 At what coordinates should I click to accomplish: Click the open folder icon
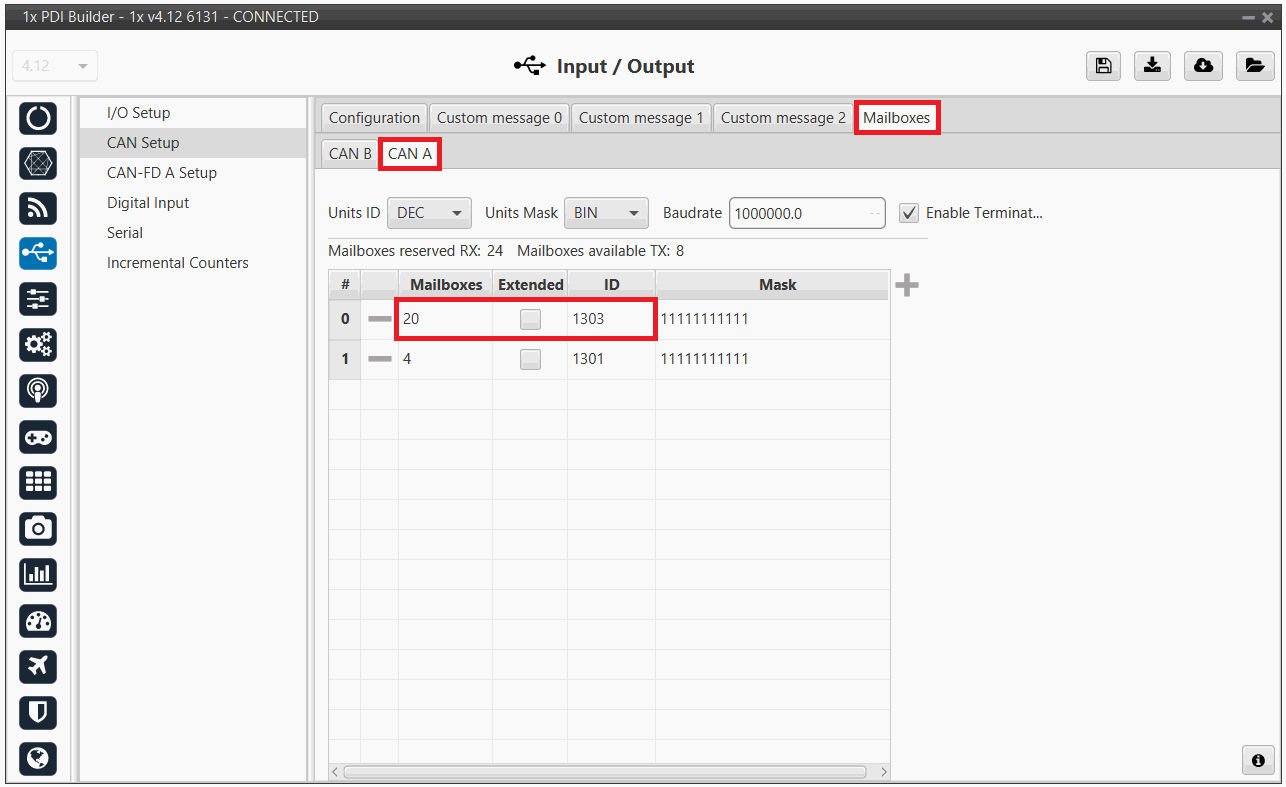[x=1254, y=66]
